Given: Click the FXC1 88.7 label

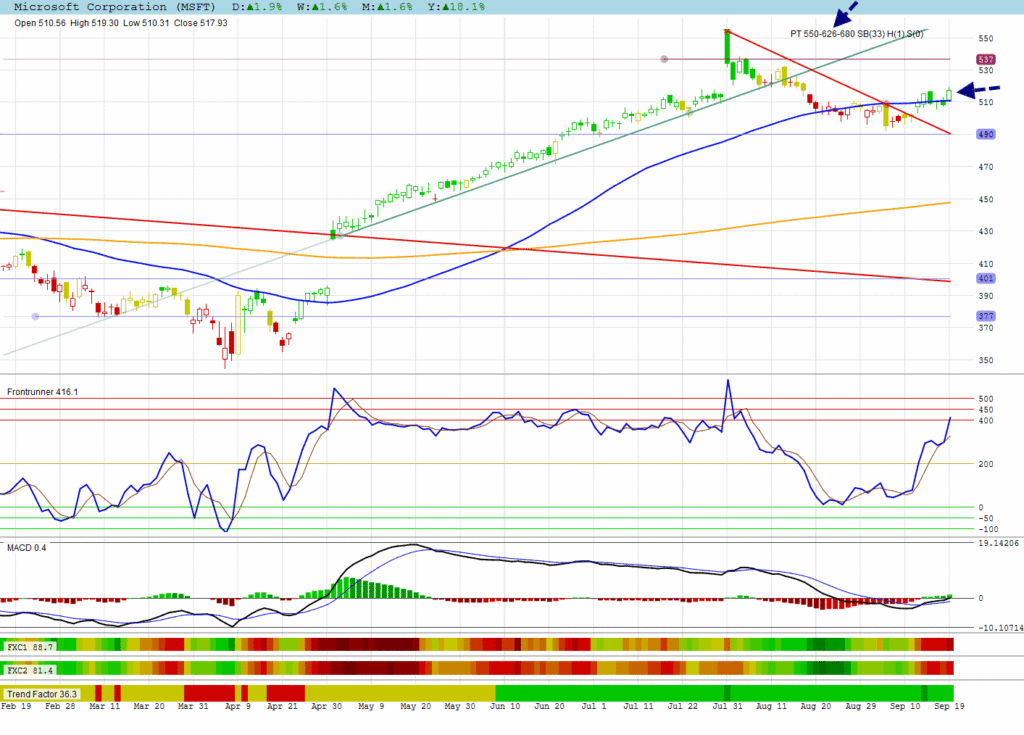Looking at the screenshot, I should pos(30,647).
